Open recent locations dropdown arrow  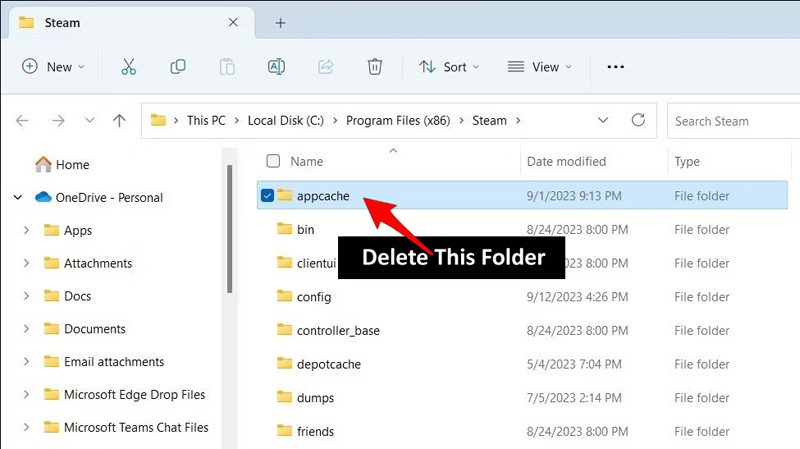[x=90, y=120]
